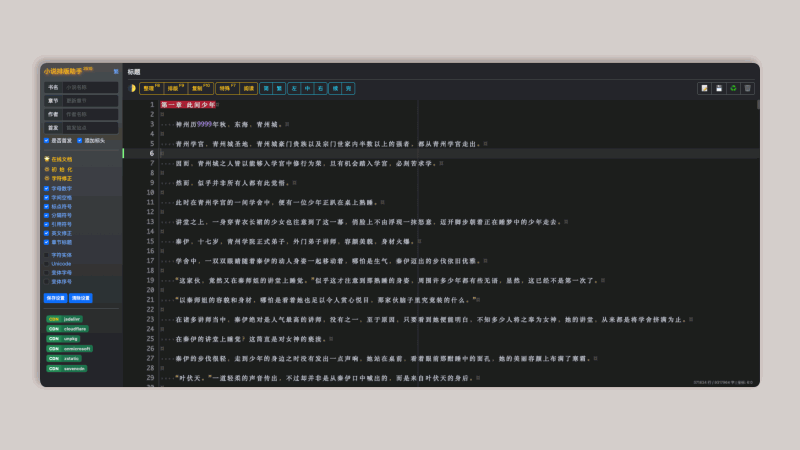Enable the 变体字母 checkbox

tap(46, 272)
